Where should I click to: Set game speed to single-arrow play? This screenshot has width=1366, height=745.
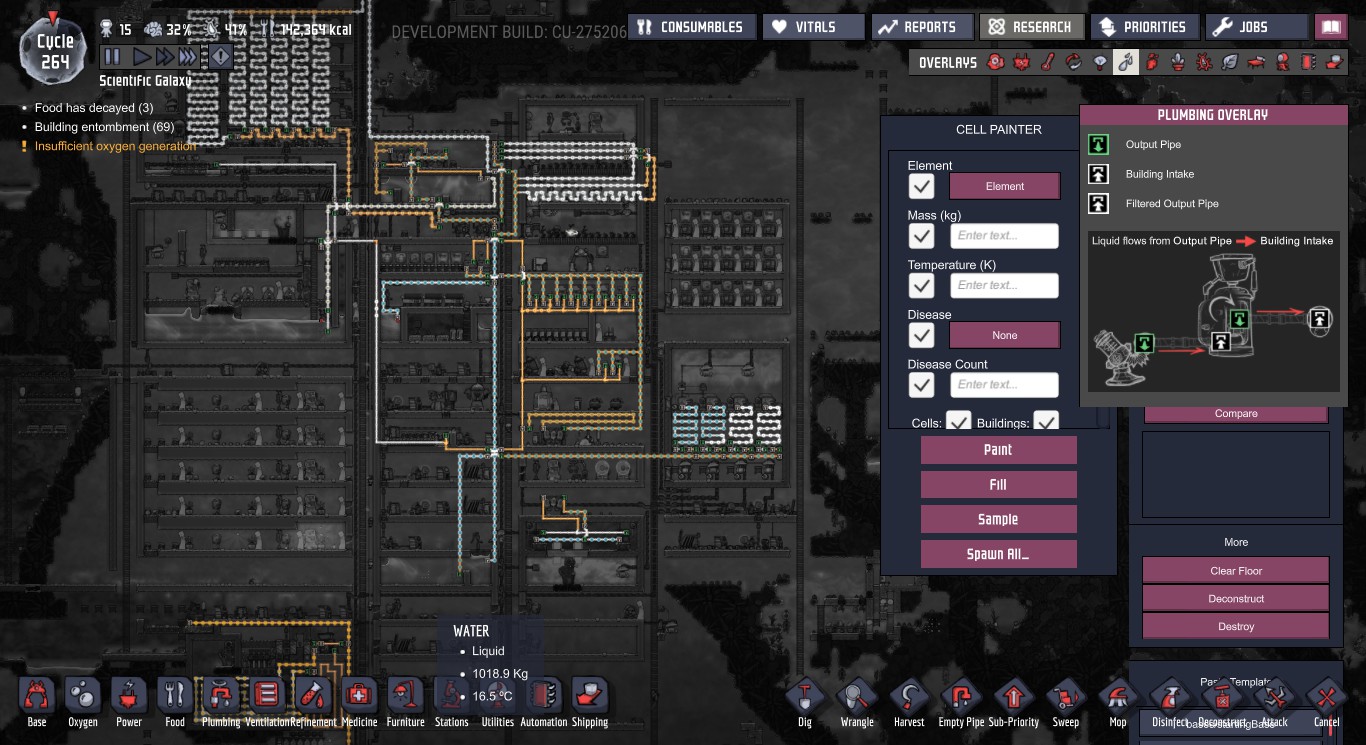coord(143,57)
